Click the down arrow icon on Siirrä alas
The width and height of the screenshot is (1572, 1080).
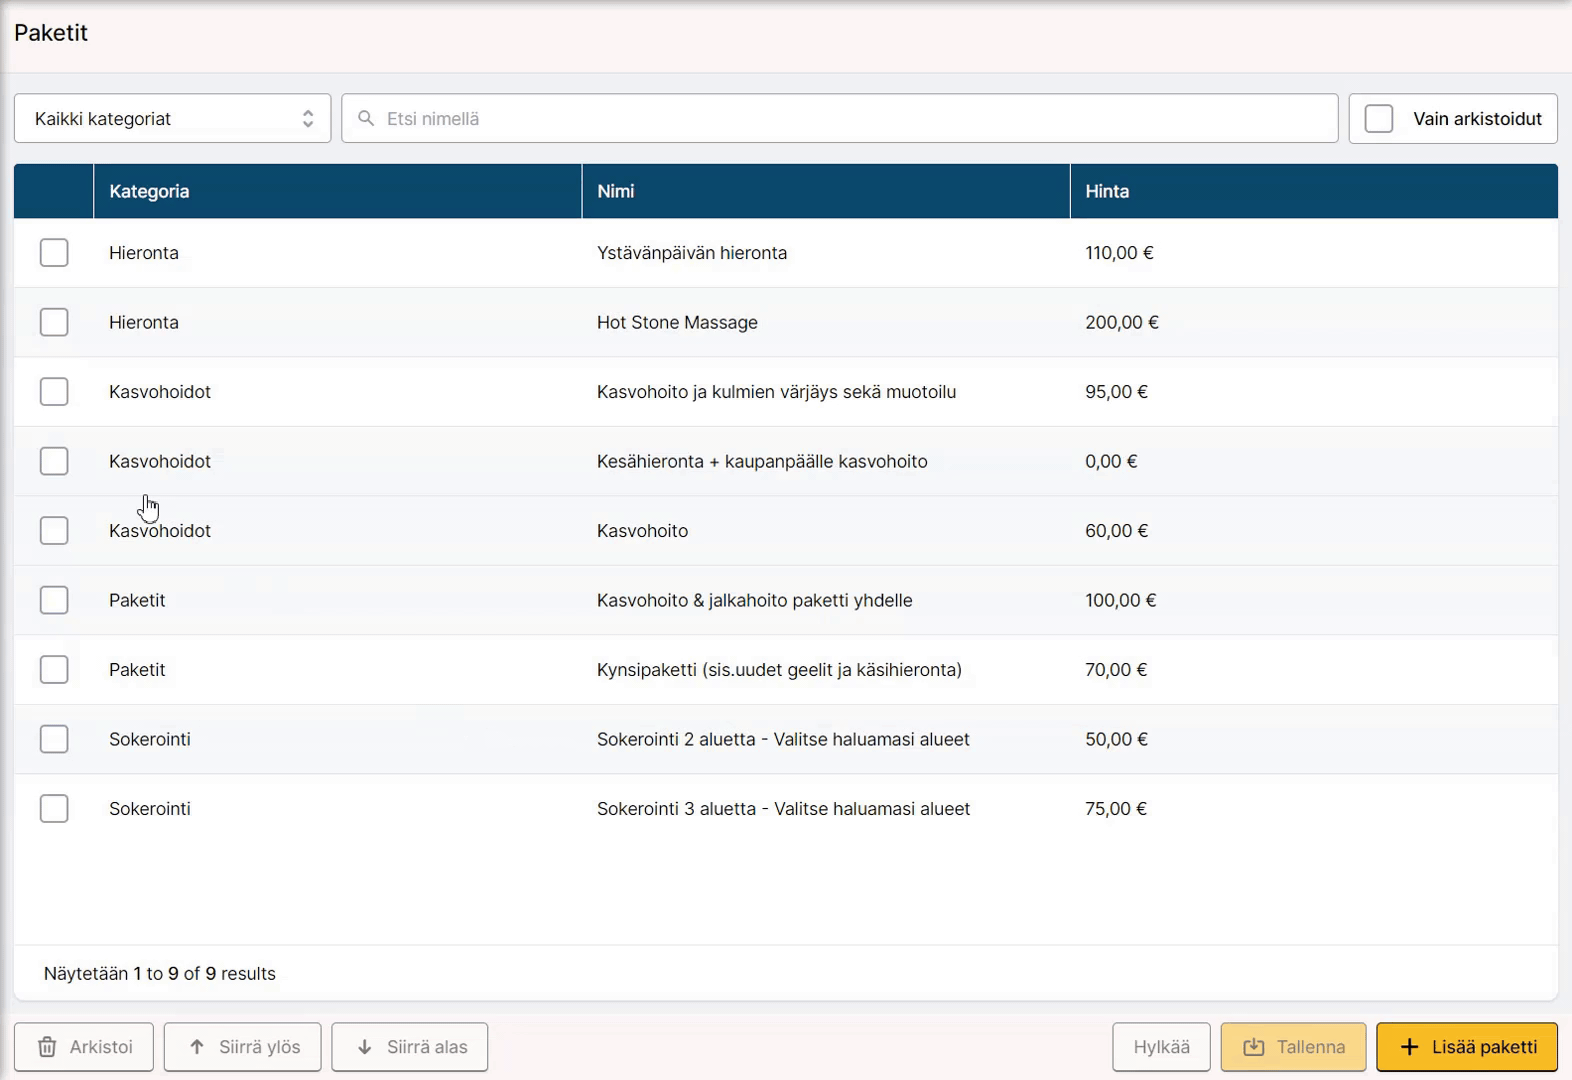pyautogui.click(x=365, y=1047)
